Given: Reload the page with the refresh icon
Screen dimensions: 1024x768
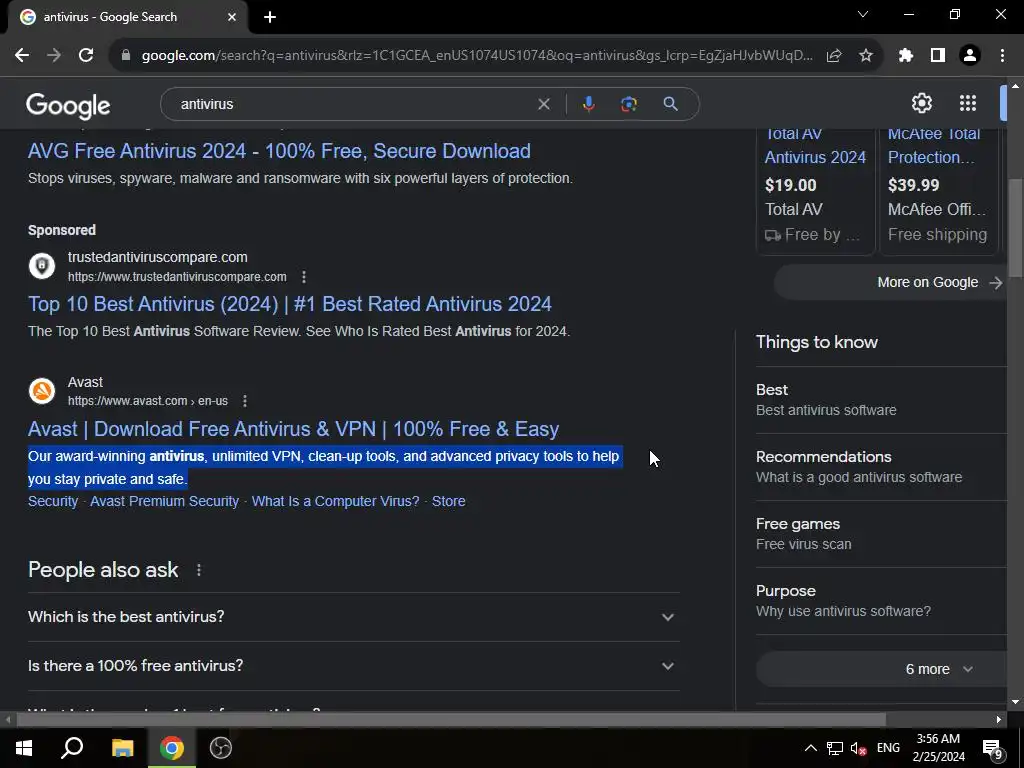Looking at the screenshot, I should pos(86,56).
